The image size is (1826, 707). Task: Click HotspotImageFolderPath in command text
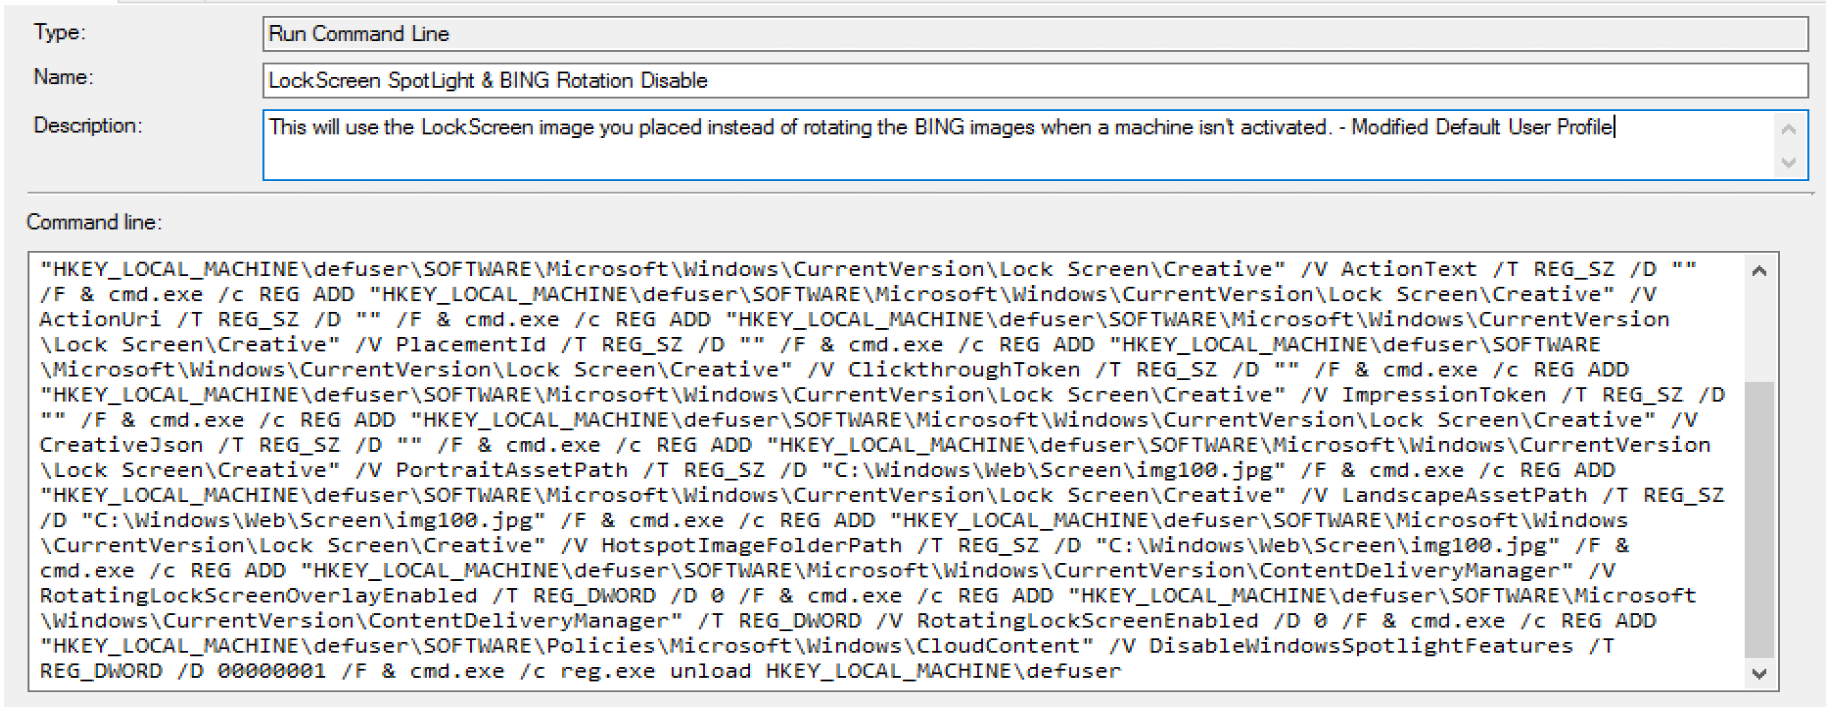point(751,545)
